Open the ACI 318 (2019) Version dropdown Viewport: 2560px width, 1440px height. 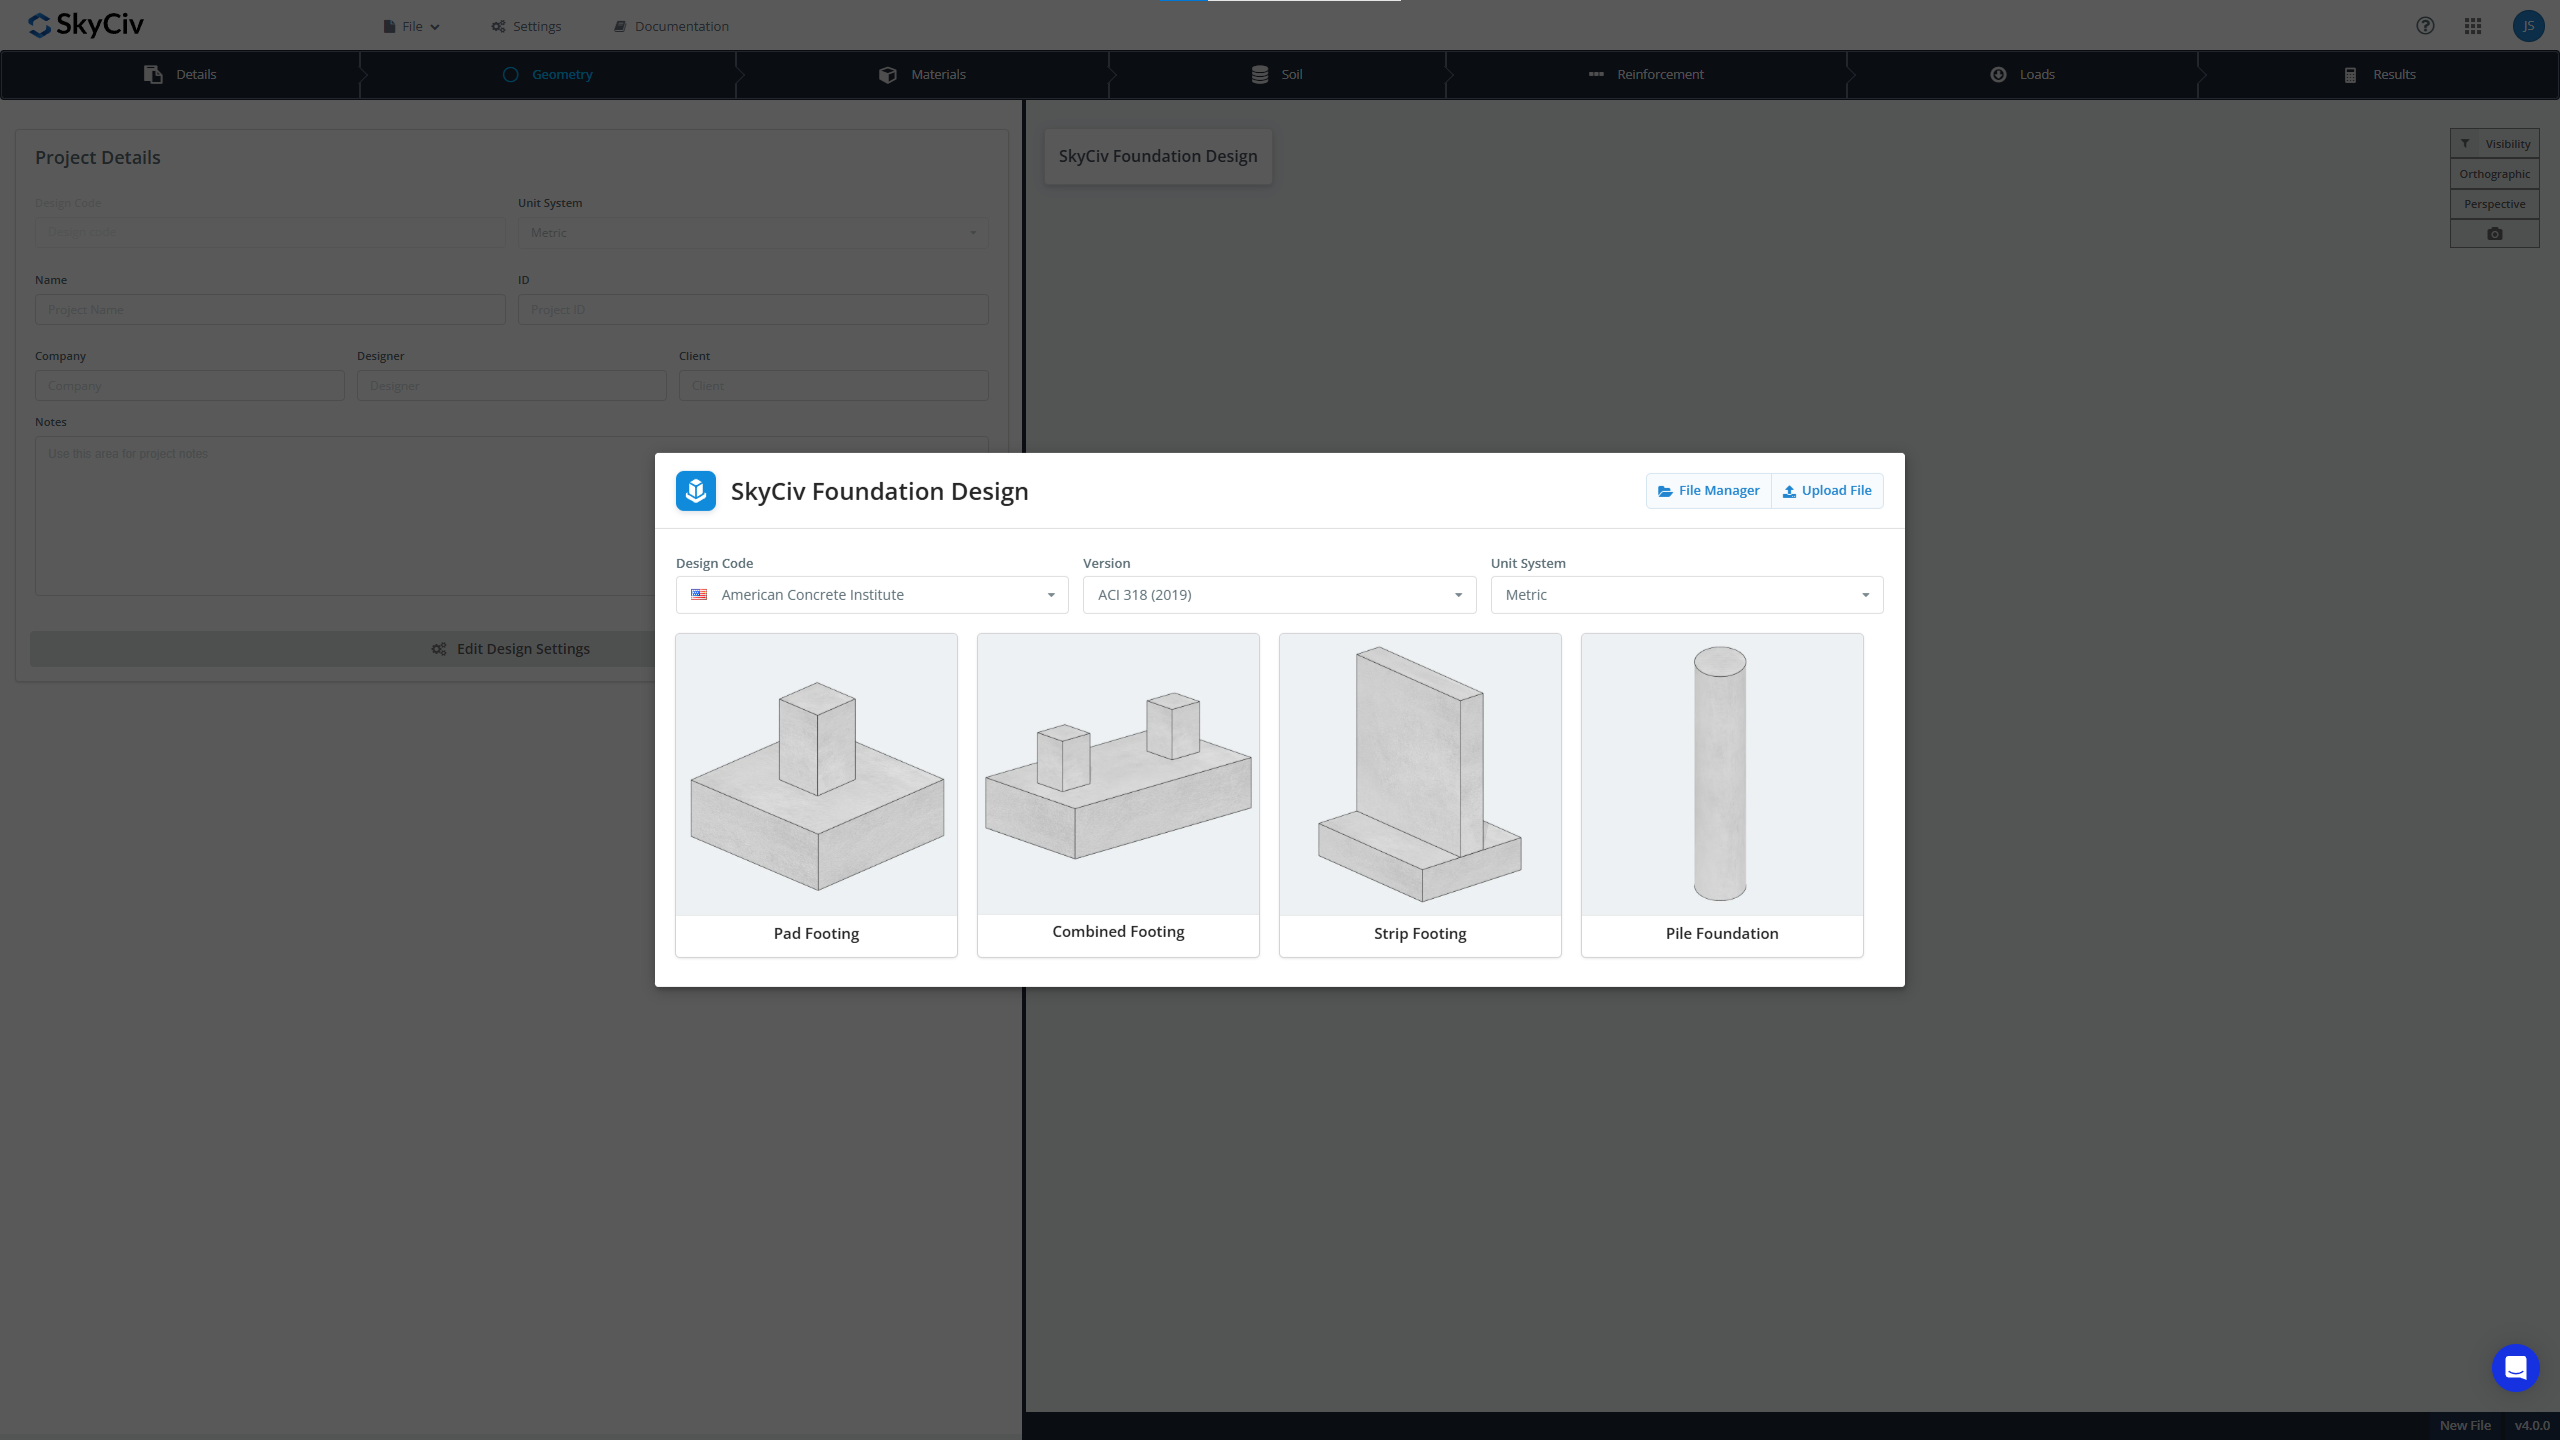click(1279, 595)
